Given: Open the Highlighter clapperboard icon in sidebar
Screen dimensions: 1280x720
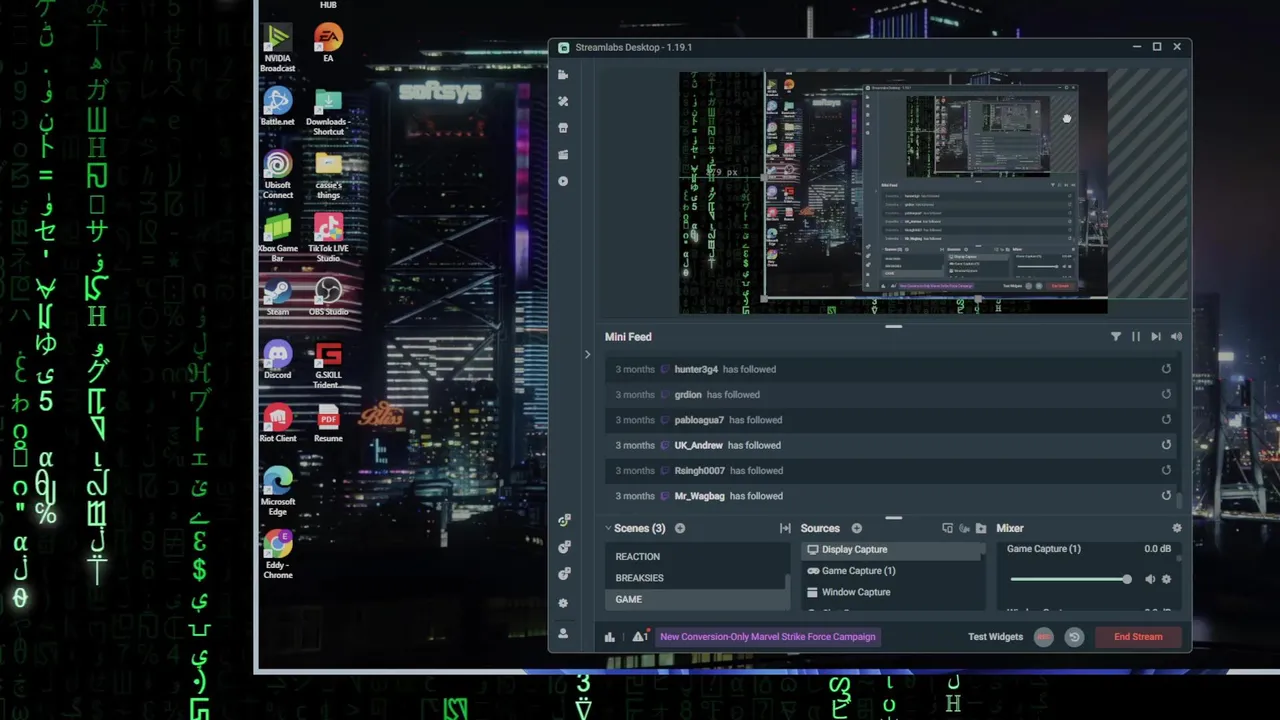Looking at the screenshot, I should point(563,154).
